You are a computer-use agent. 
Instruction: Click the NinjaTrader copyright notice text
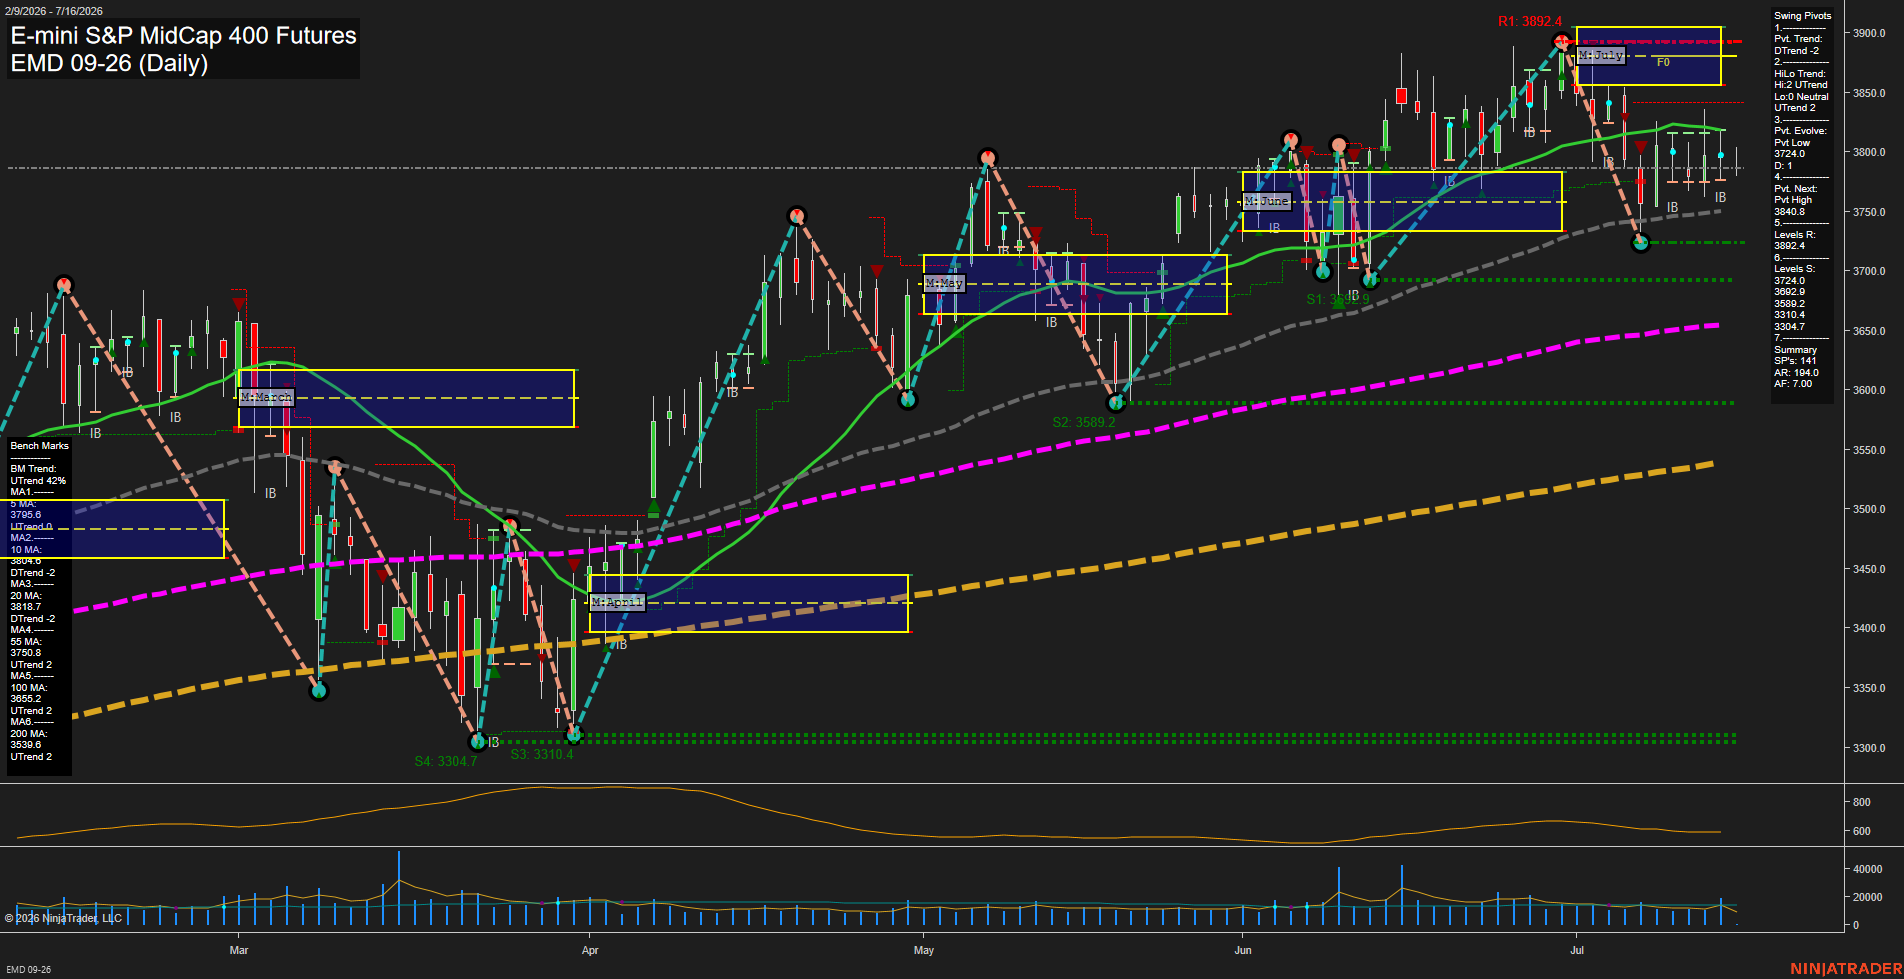63,918
